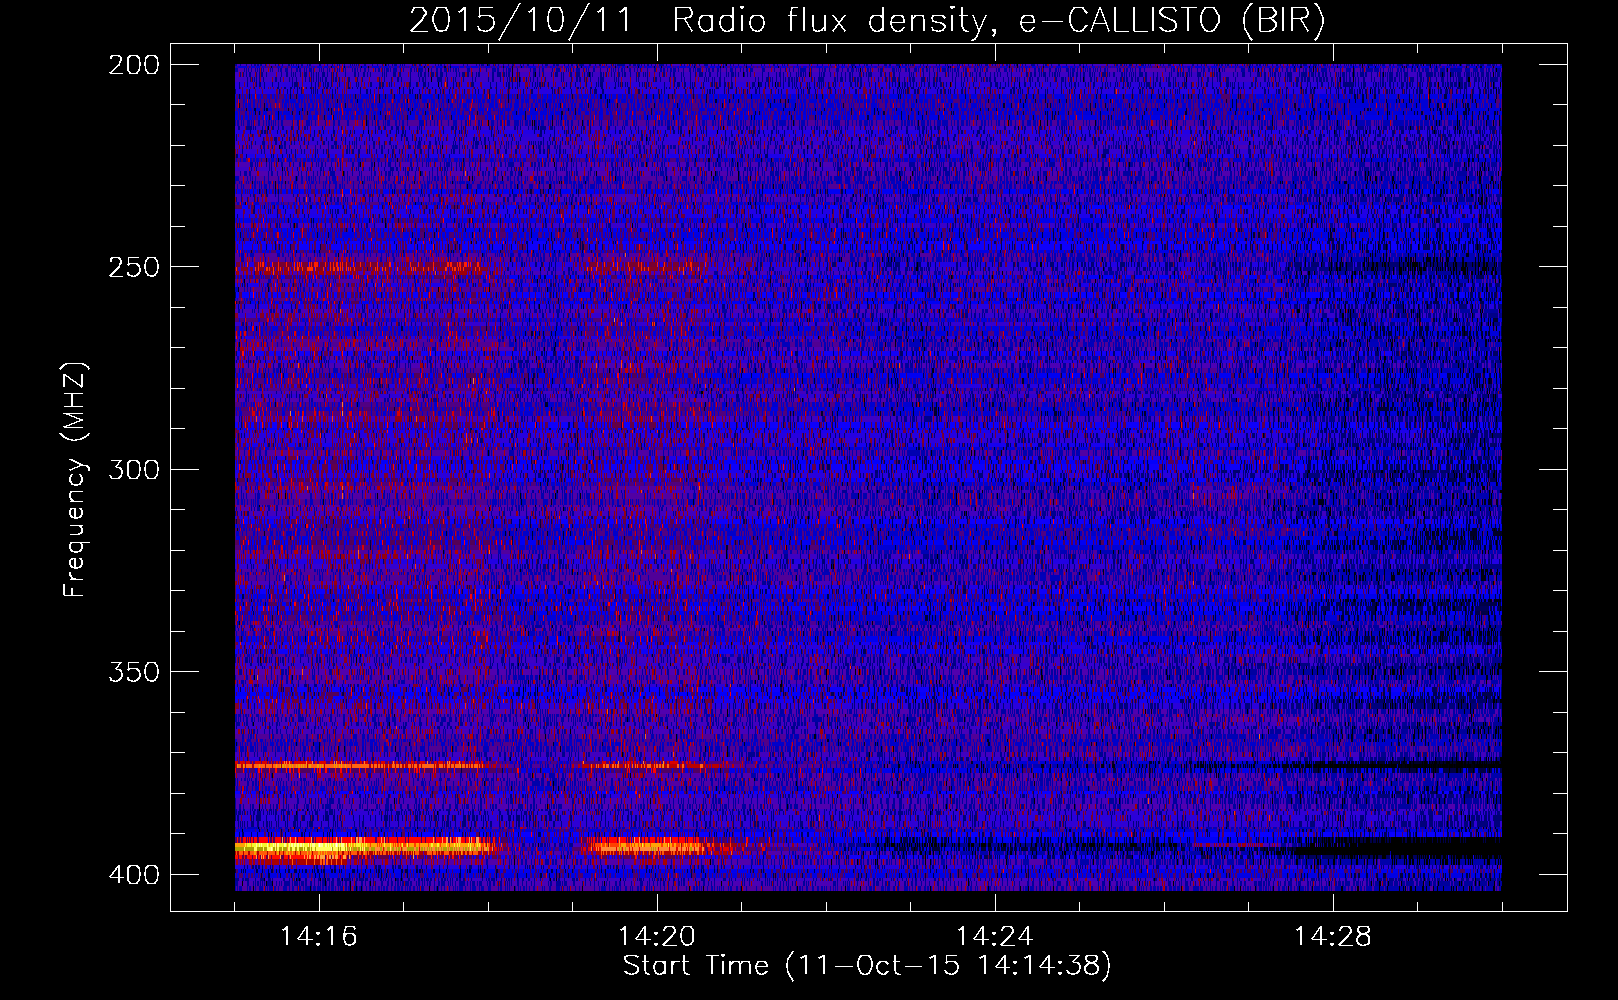Click the 'Frequency (MHZ)' y-axis label
Screen dimensions: 1618x1000
(75, 479)
